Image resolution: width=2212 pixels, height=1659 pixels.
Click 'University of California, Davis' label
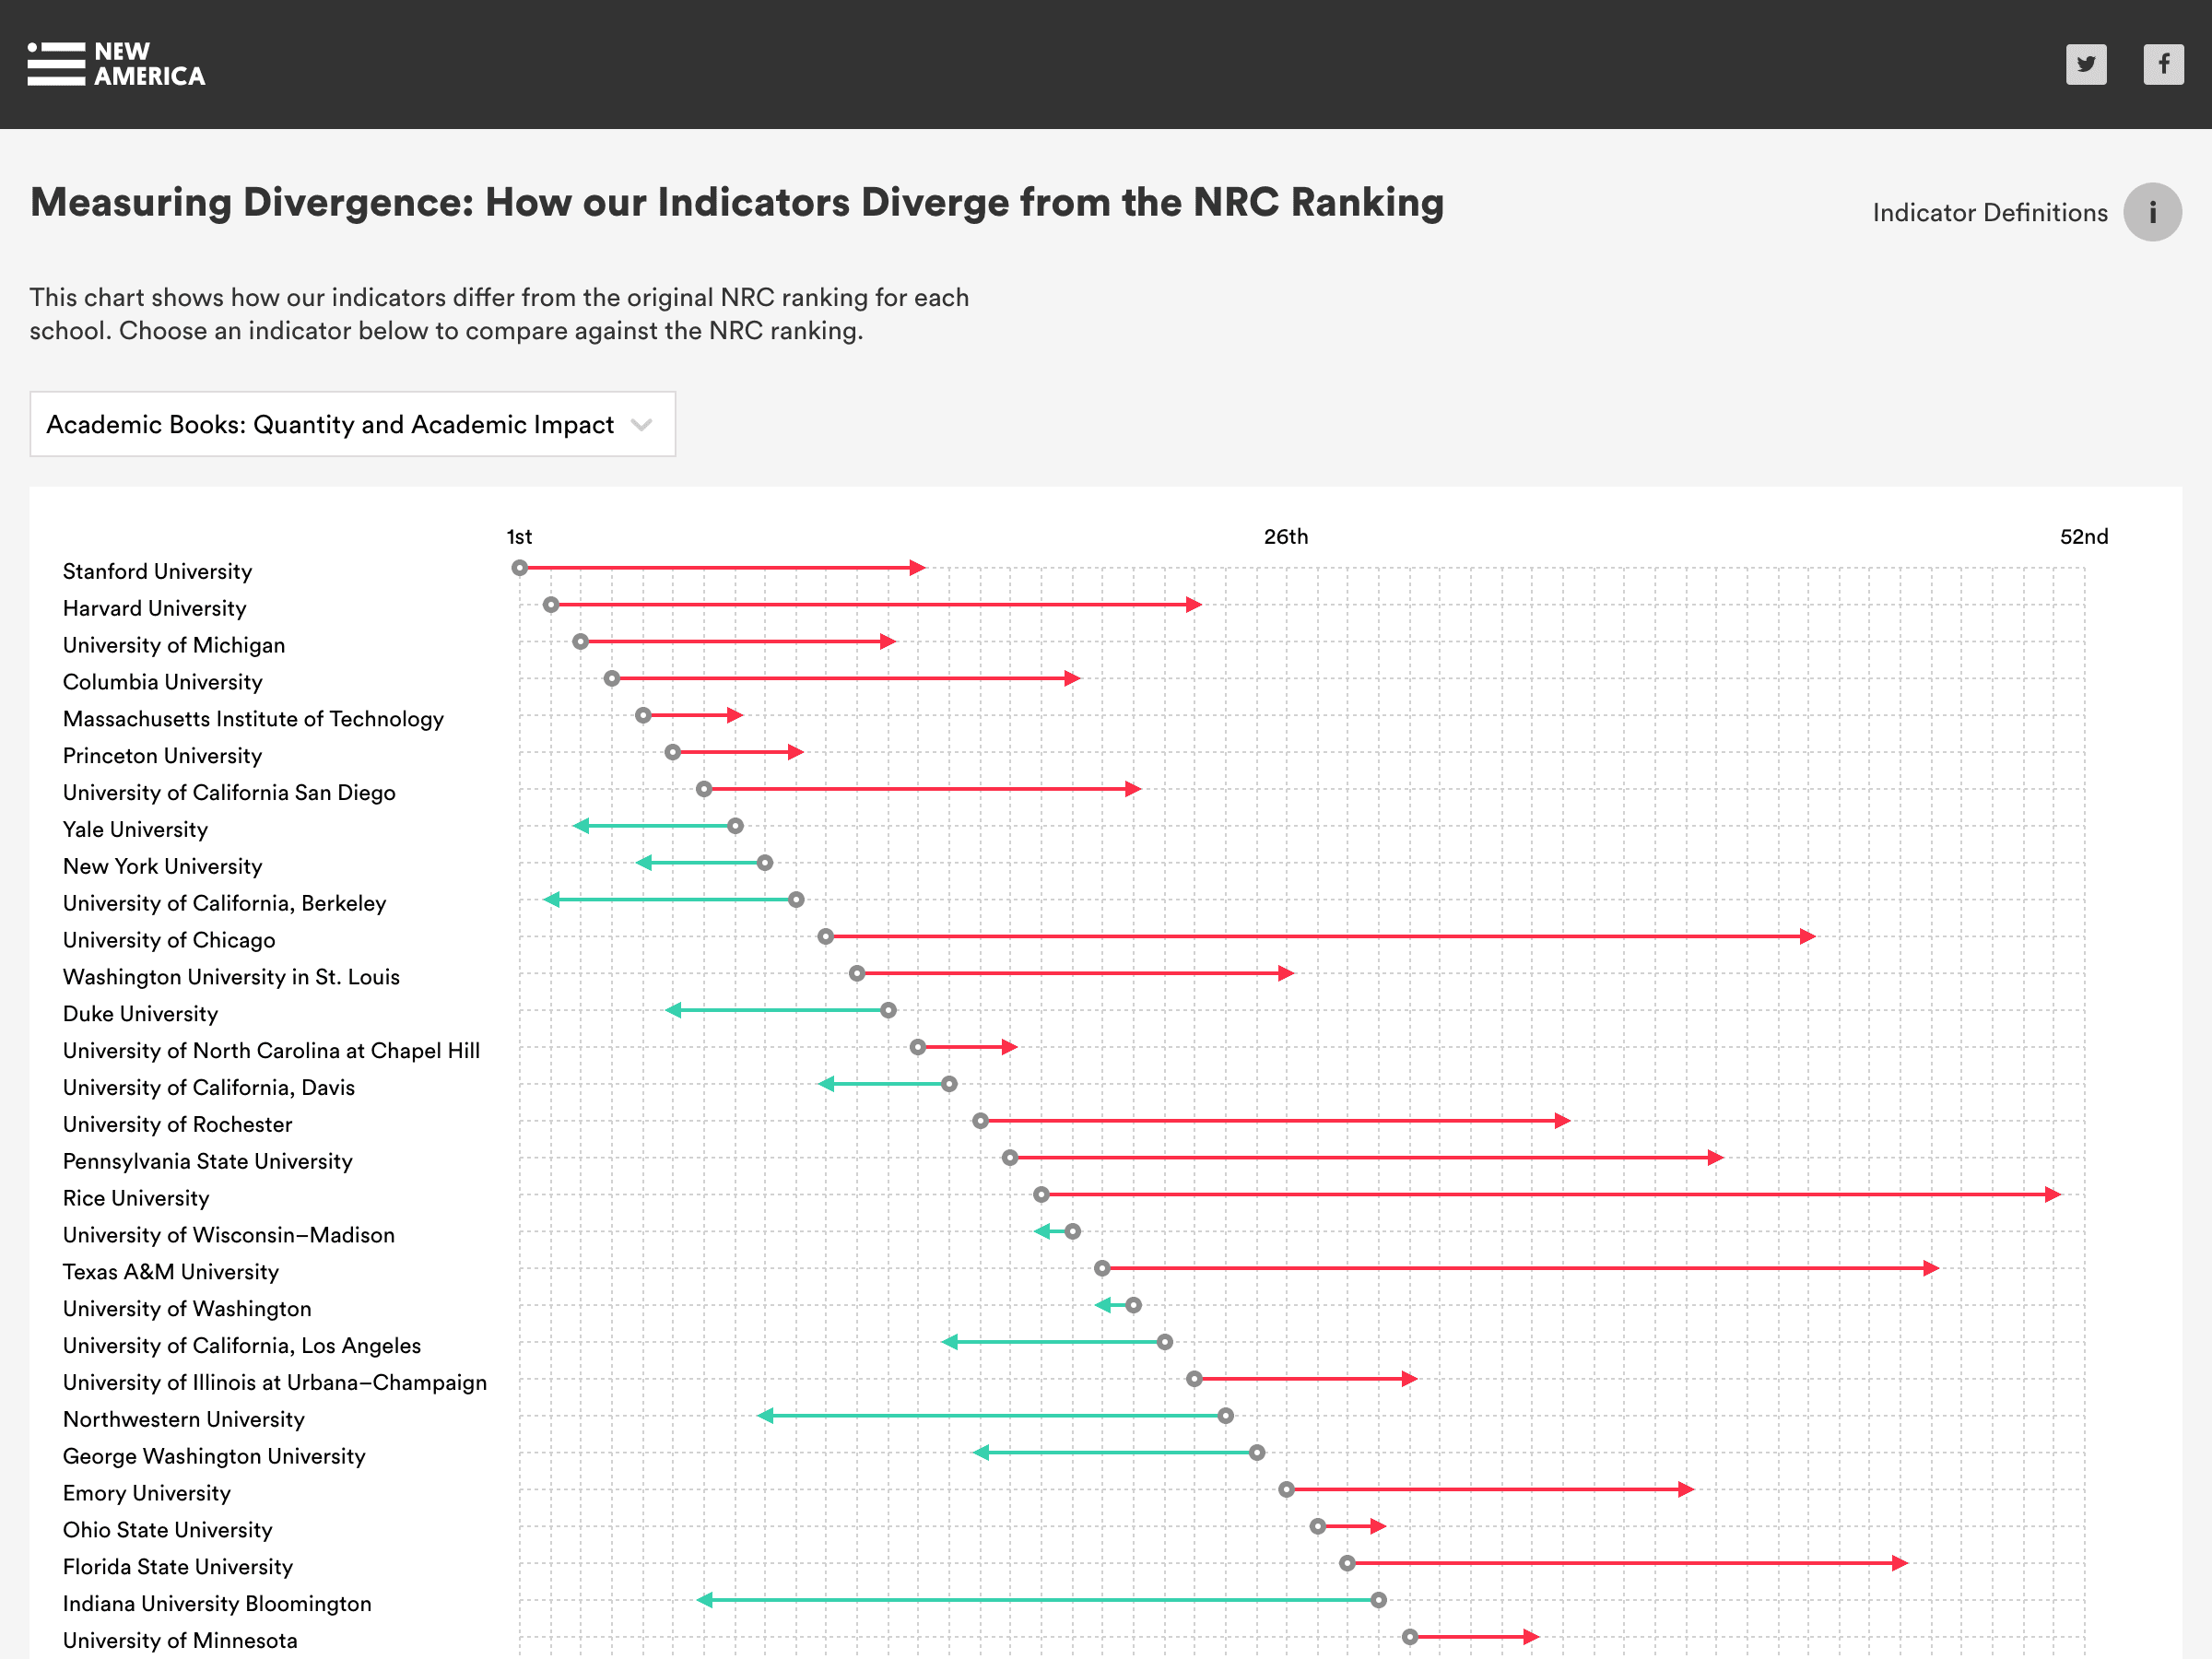point(209,1088)
